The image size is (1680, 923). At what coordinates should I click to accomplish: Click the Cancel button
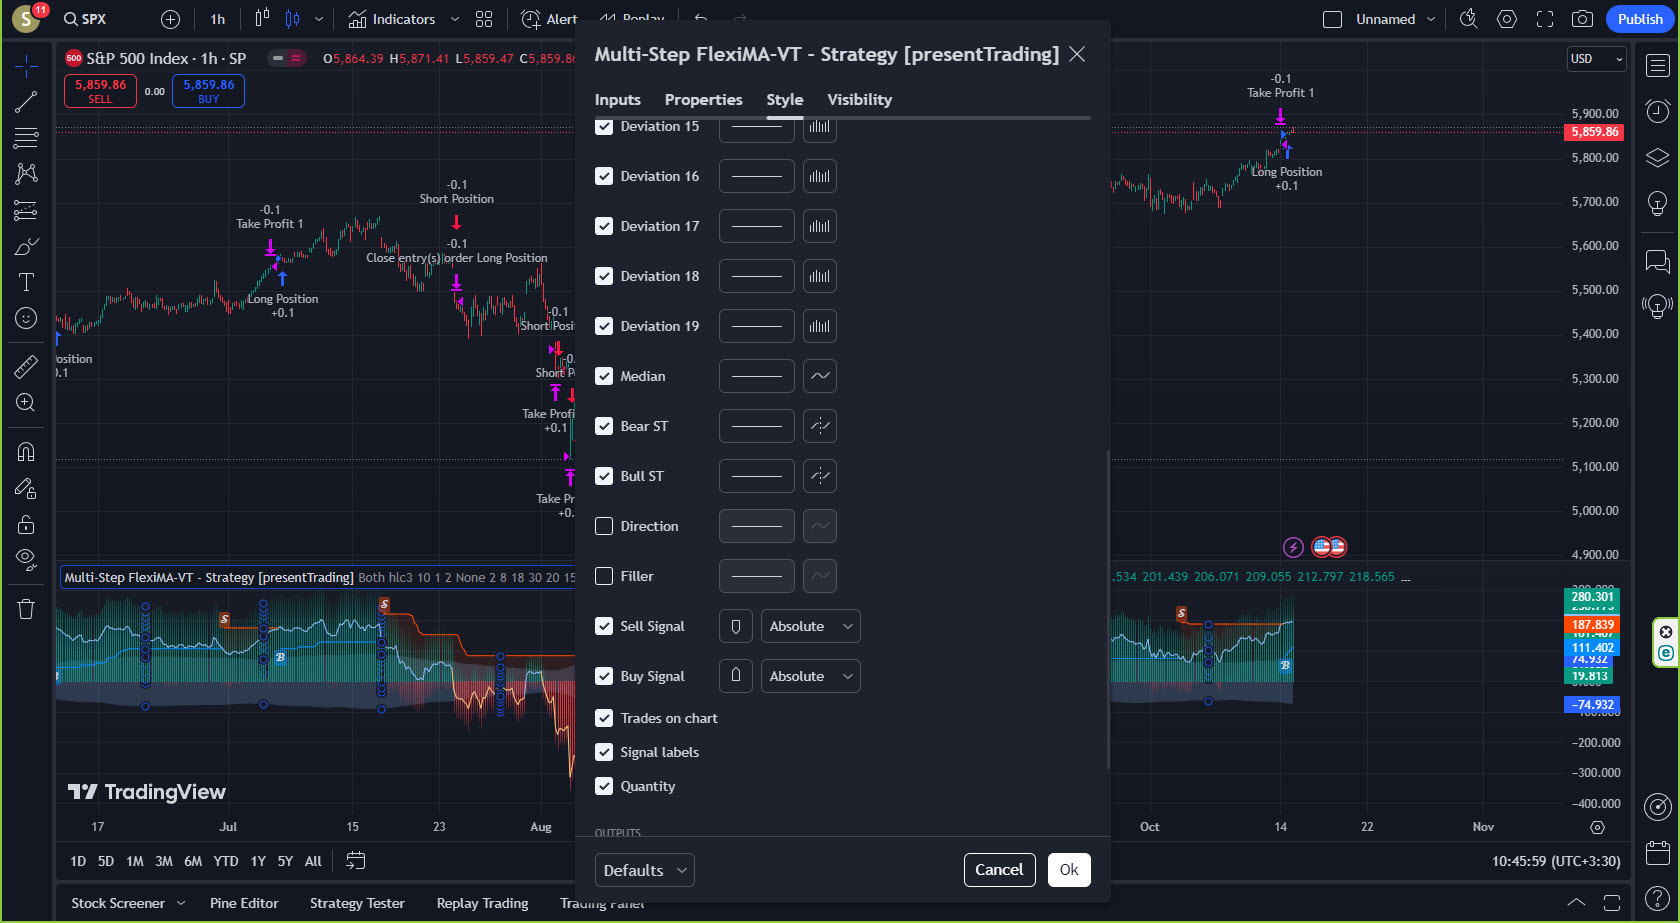click(998, 870)
